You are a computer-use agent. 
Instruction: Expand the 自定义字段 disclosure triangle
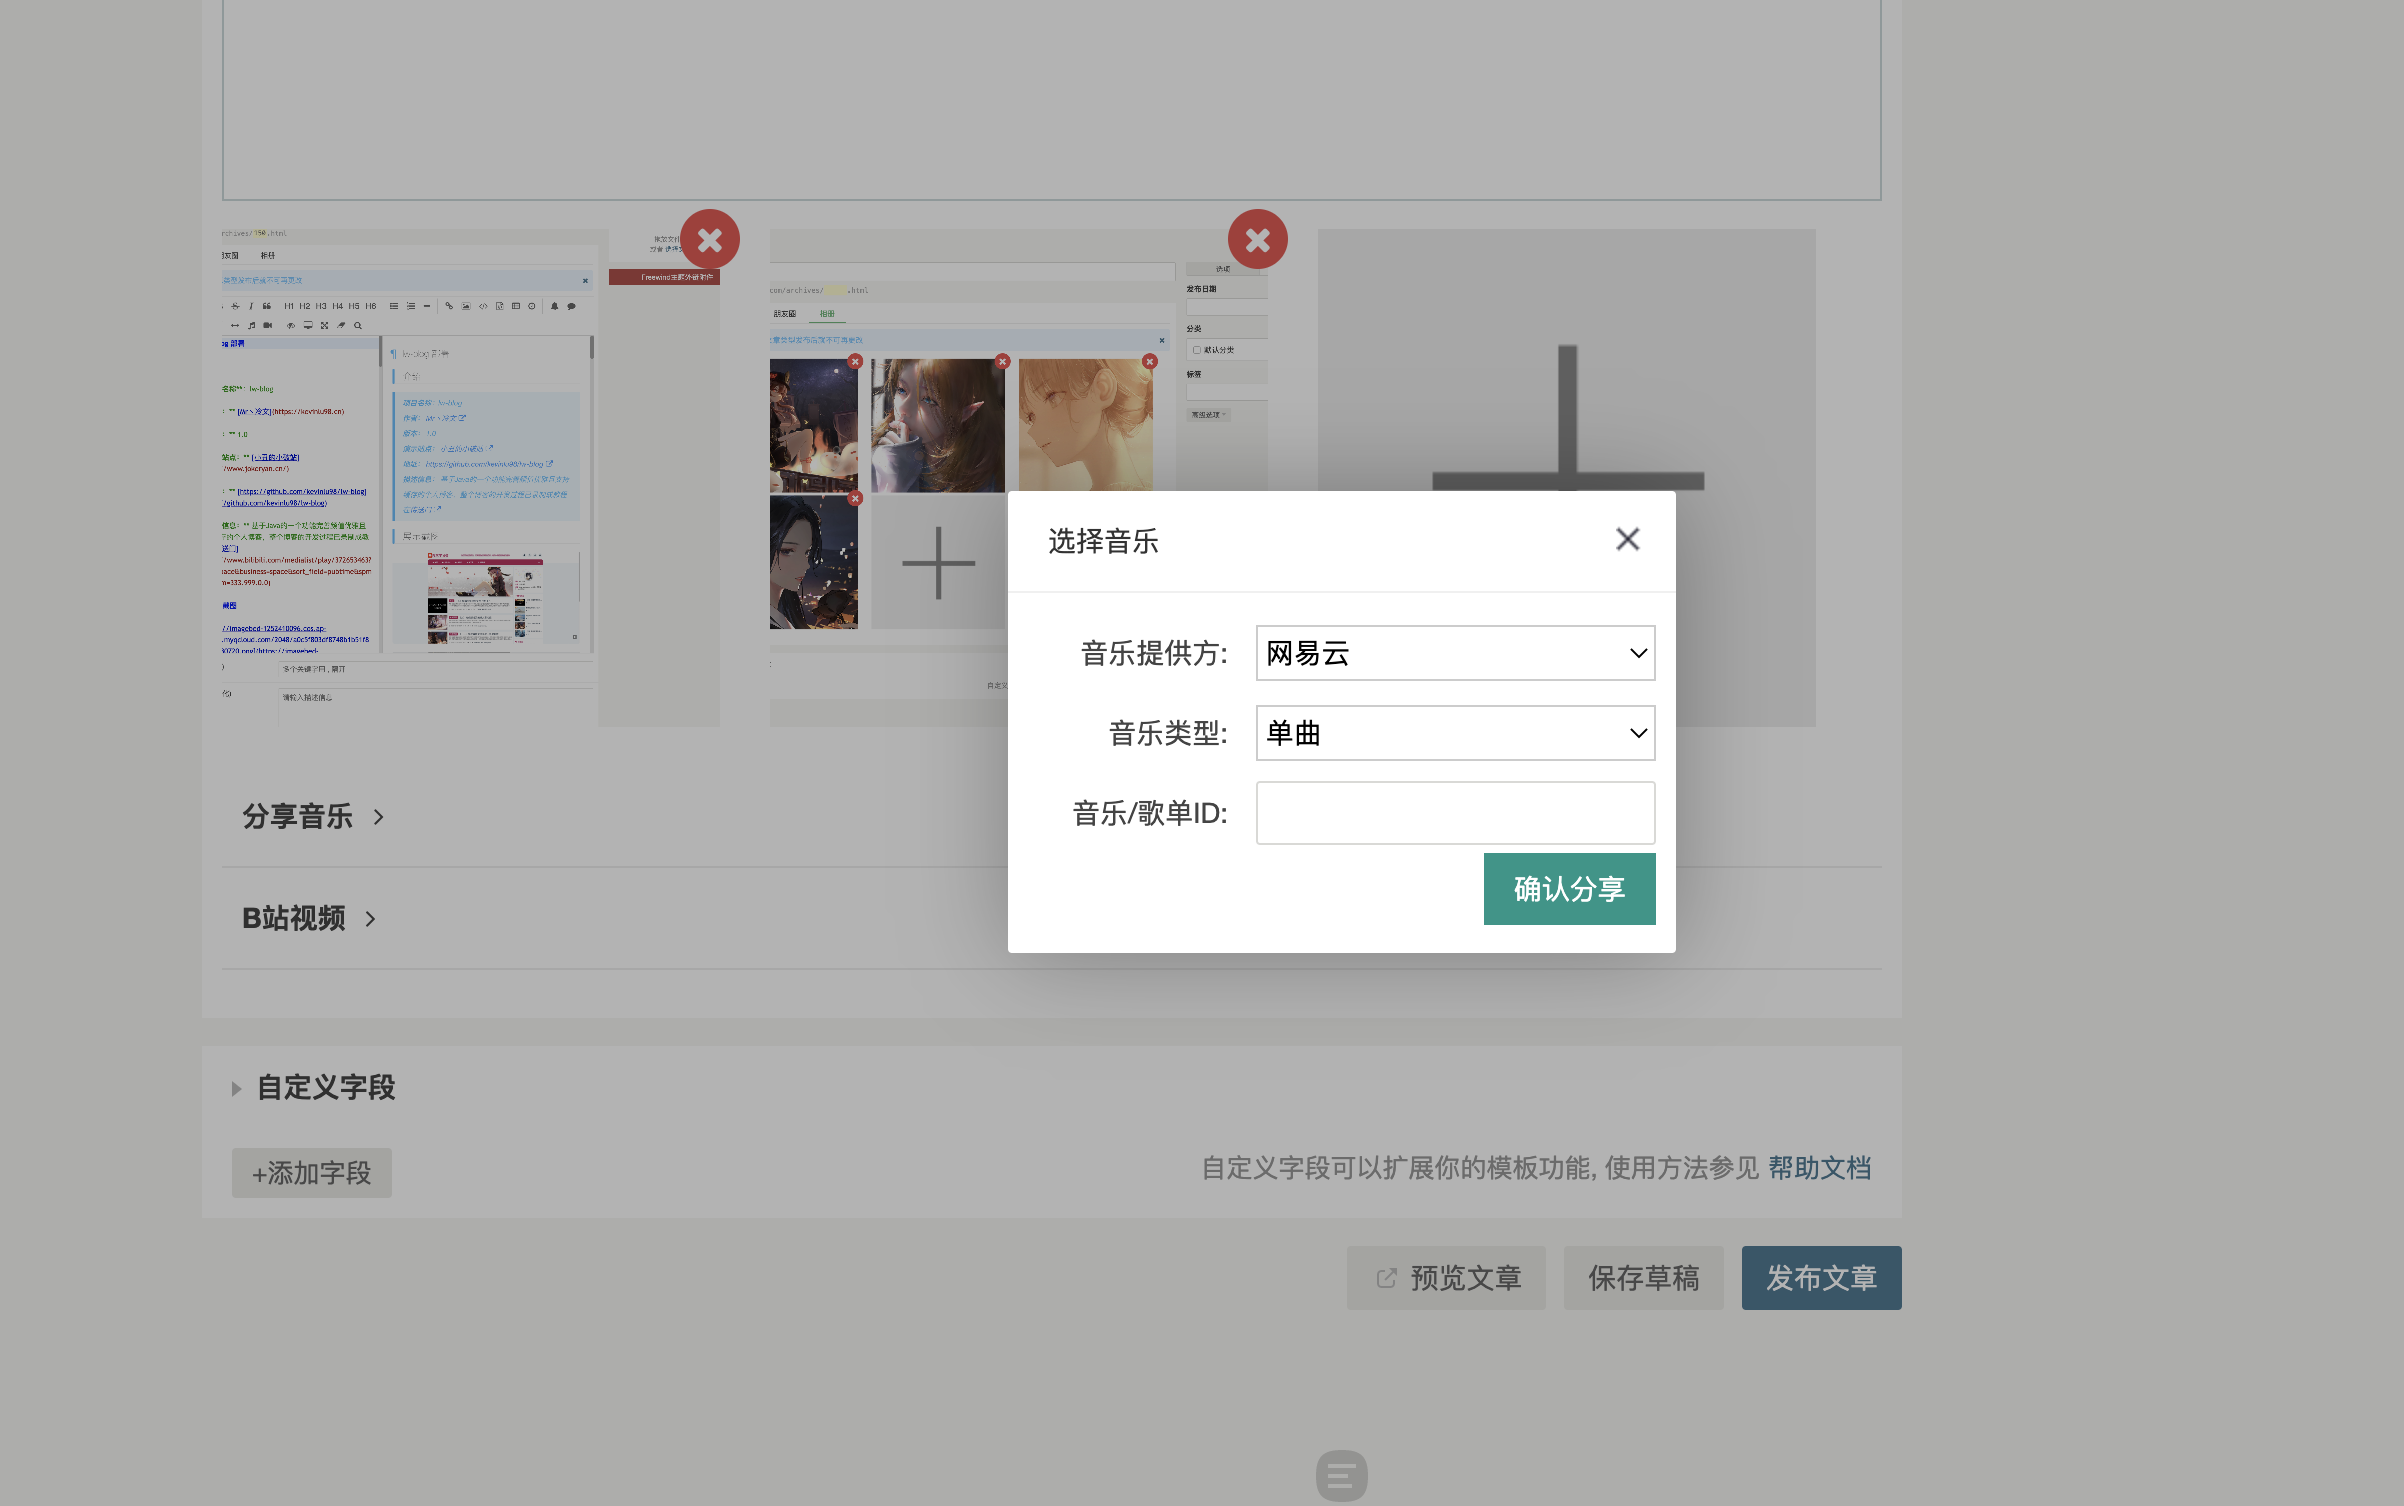click(x=237, y=1088)
